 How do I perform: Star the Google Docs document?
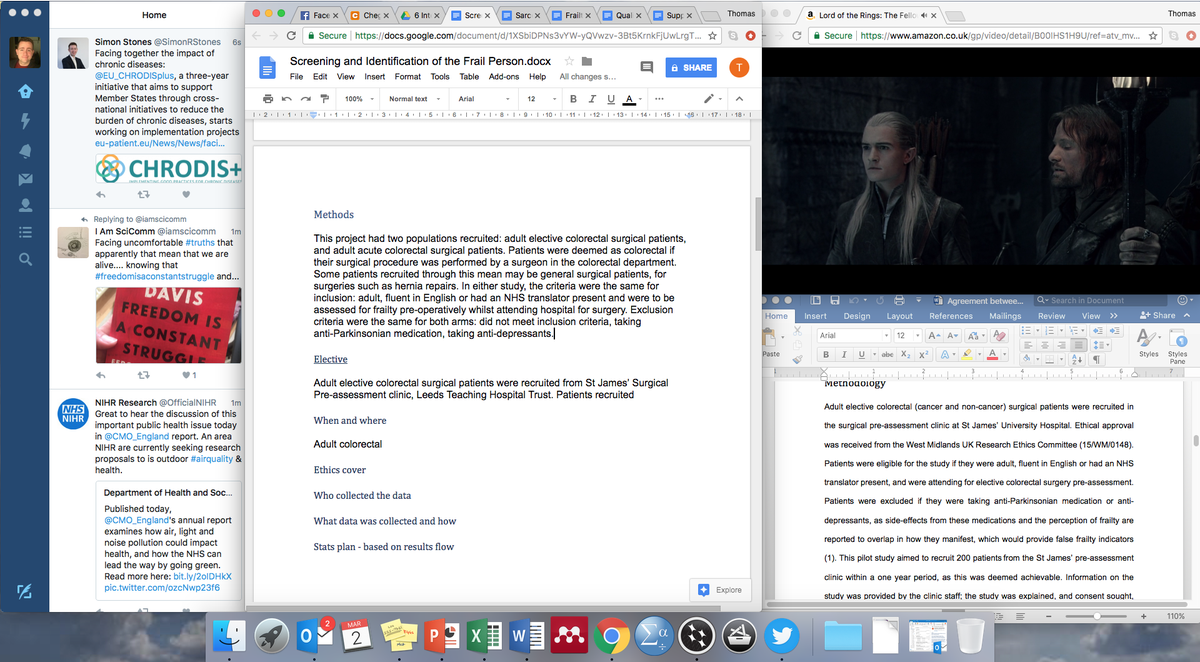tap(569, 61)
